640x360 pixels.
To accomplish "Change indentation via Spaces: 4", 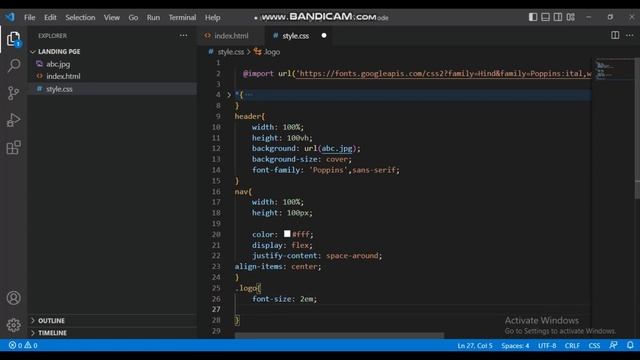I will tap(515, 345).
